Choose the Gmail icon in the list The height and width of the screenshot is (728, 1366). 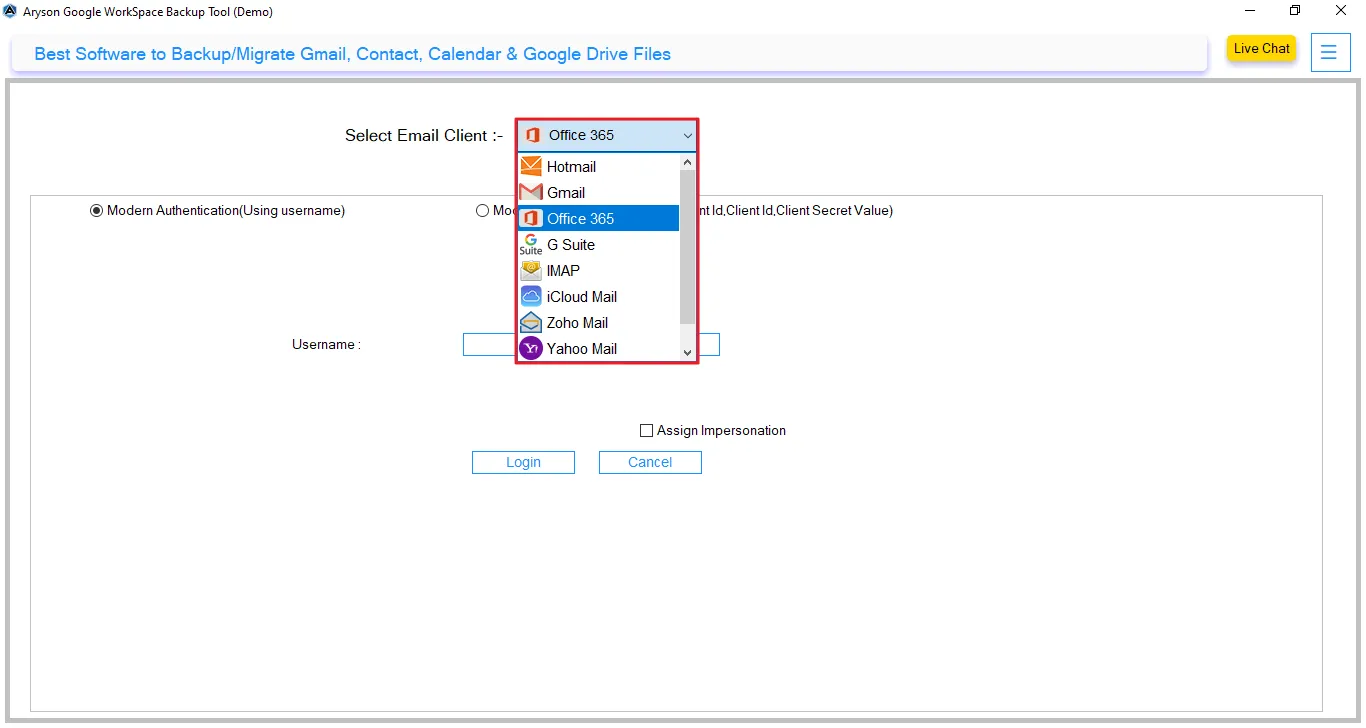click(531, 192)
